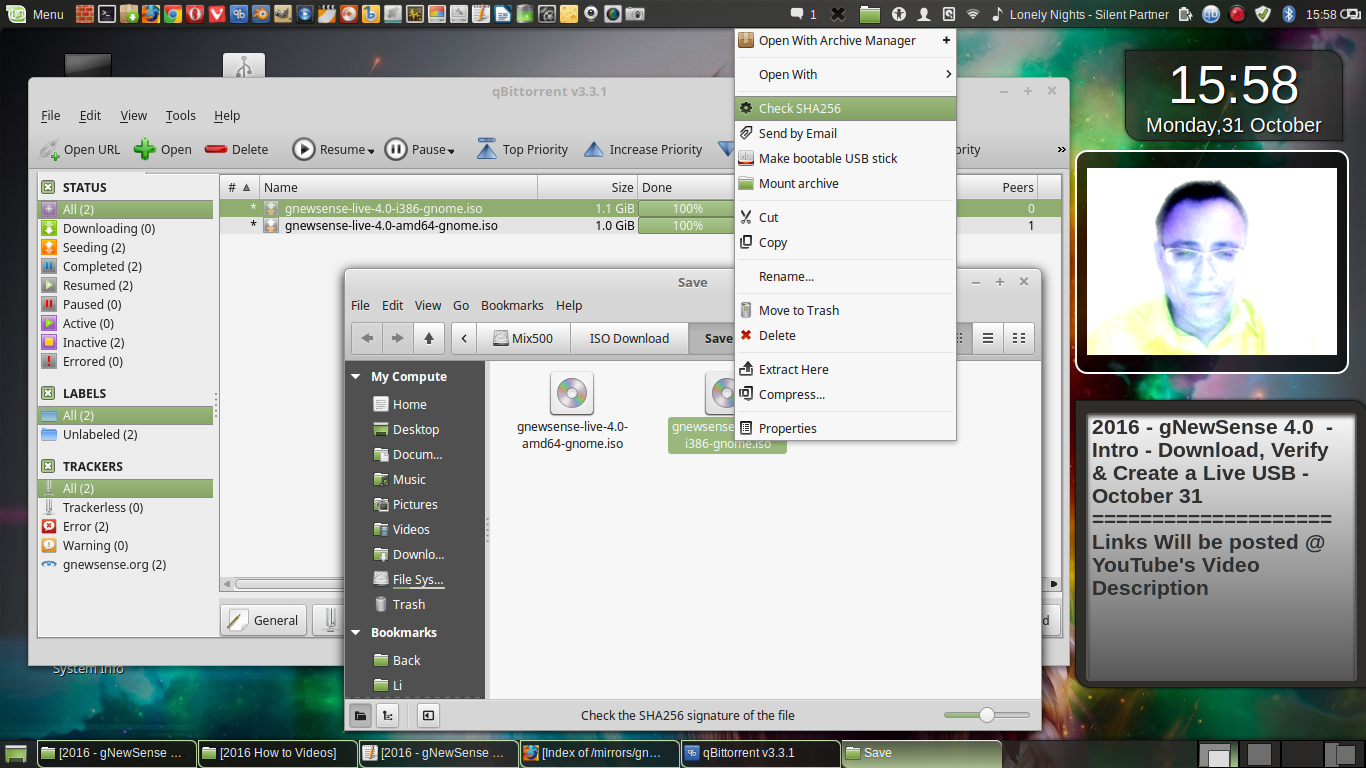Image resolution: width=1366 pixels, height=768 pixels.
Task: Click the i386 torrent's 100% progress bar
Action: pyautogui.click(x=687, y=209)
